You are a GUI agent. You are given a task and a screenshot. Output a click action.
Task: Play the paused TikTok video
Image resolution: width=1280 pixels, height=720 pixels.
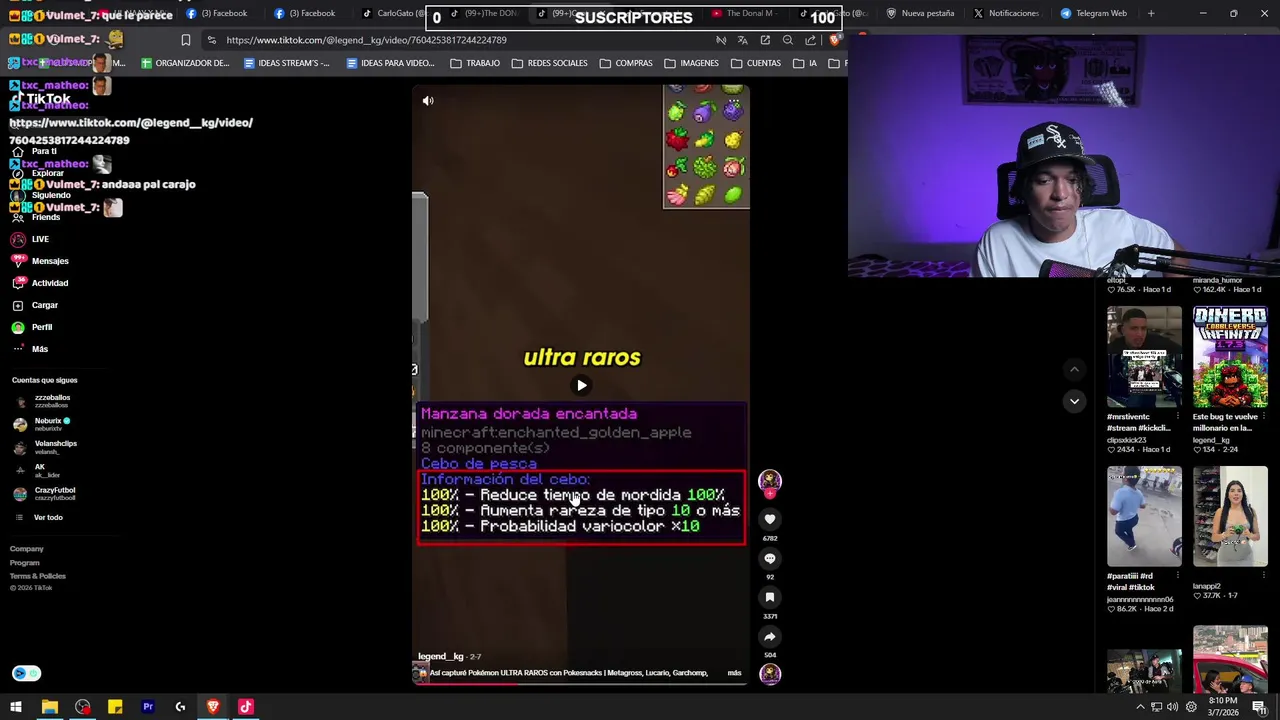[x=581, y=385]
